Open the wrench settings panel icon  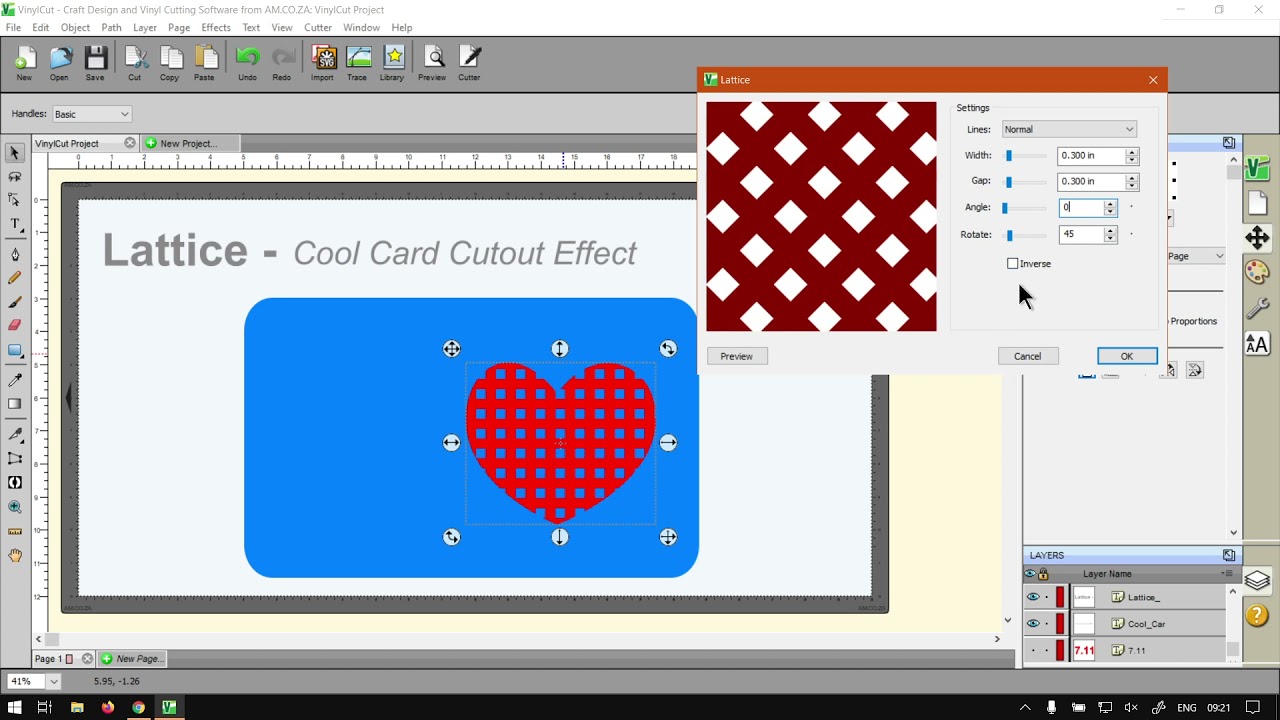(x=1257, y=308)
